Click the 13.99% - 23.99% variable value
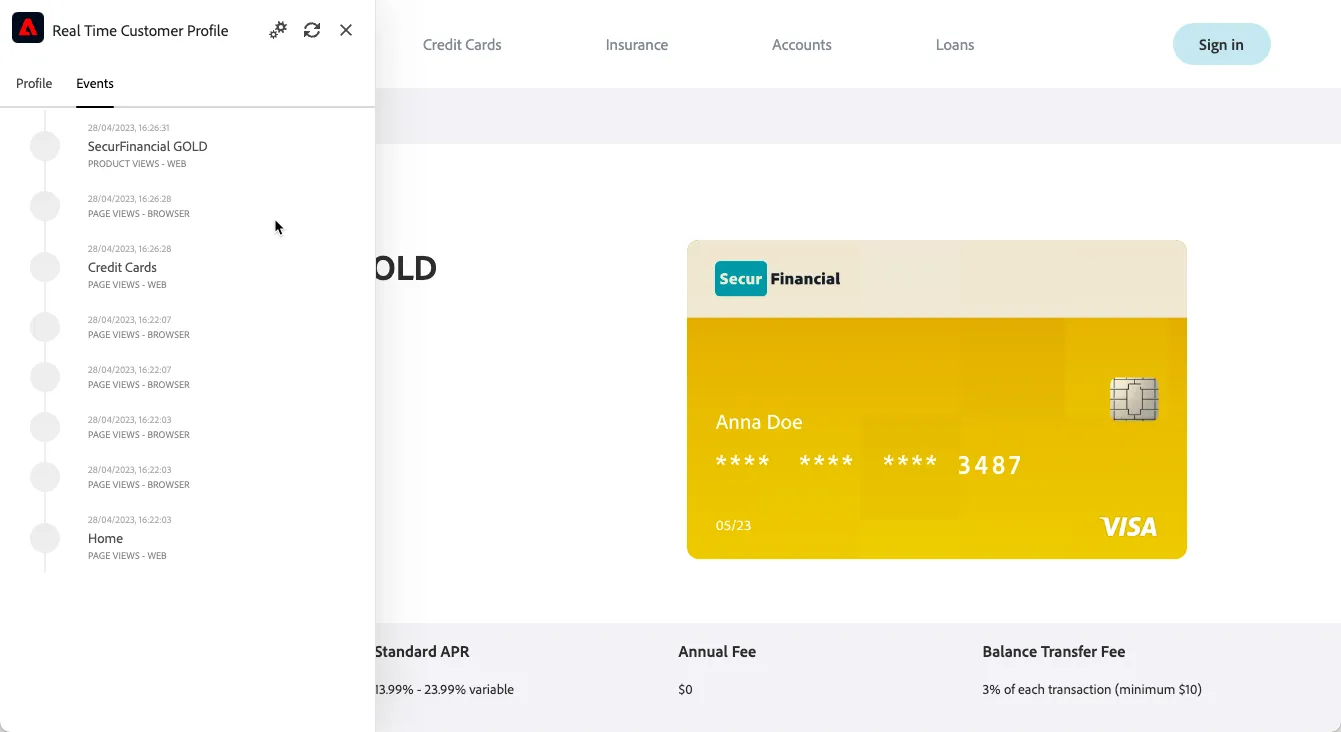Image resolution: width=1341 pixels, height=732 pixels. click(444, 690)
